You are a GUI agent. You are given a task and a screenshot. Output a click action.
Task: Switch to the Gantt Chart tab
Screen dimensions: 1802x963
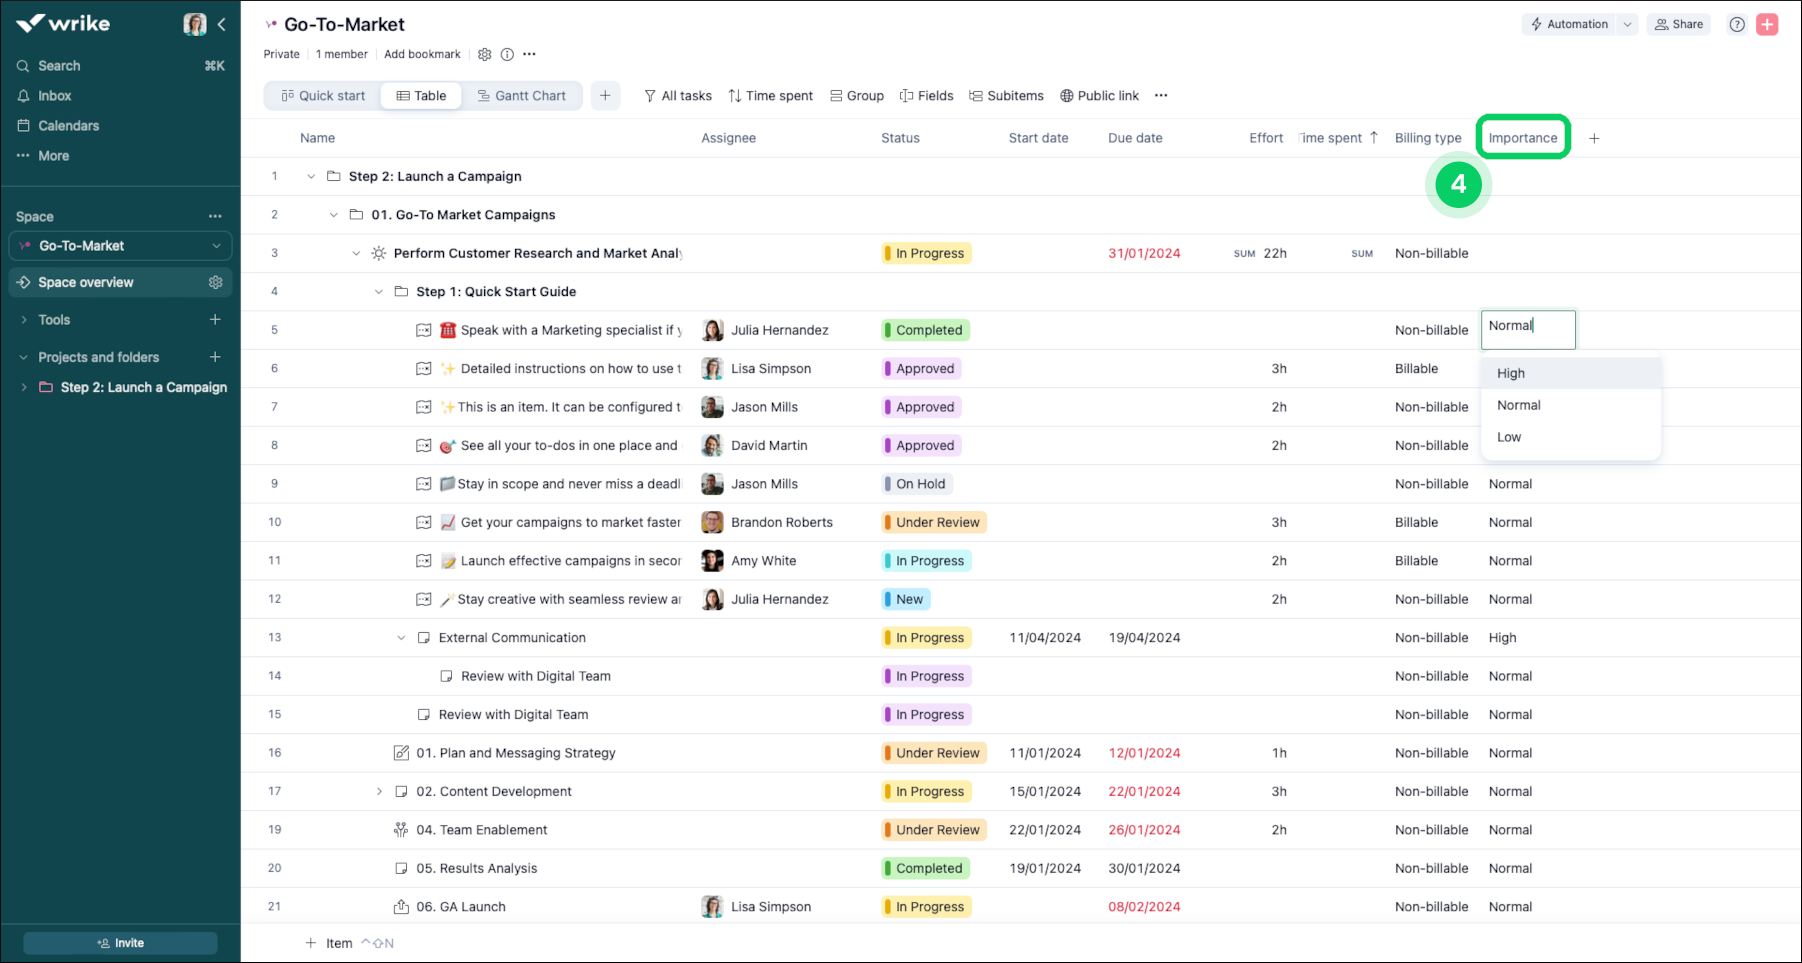[x=521, y=96]
